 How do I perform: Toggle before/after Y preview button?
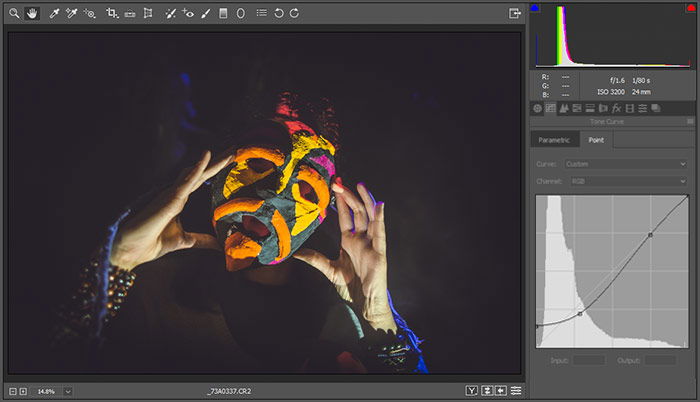pyautogui.click(x=471, y=391)
